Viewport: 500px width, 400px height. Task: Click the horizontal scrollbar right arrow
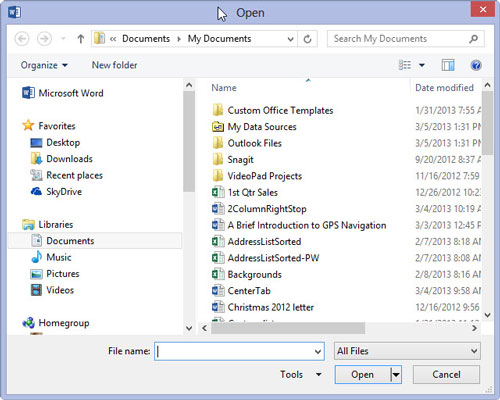(474, 328)
